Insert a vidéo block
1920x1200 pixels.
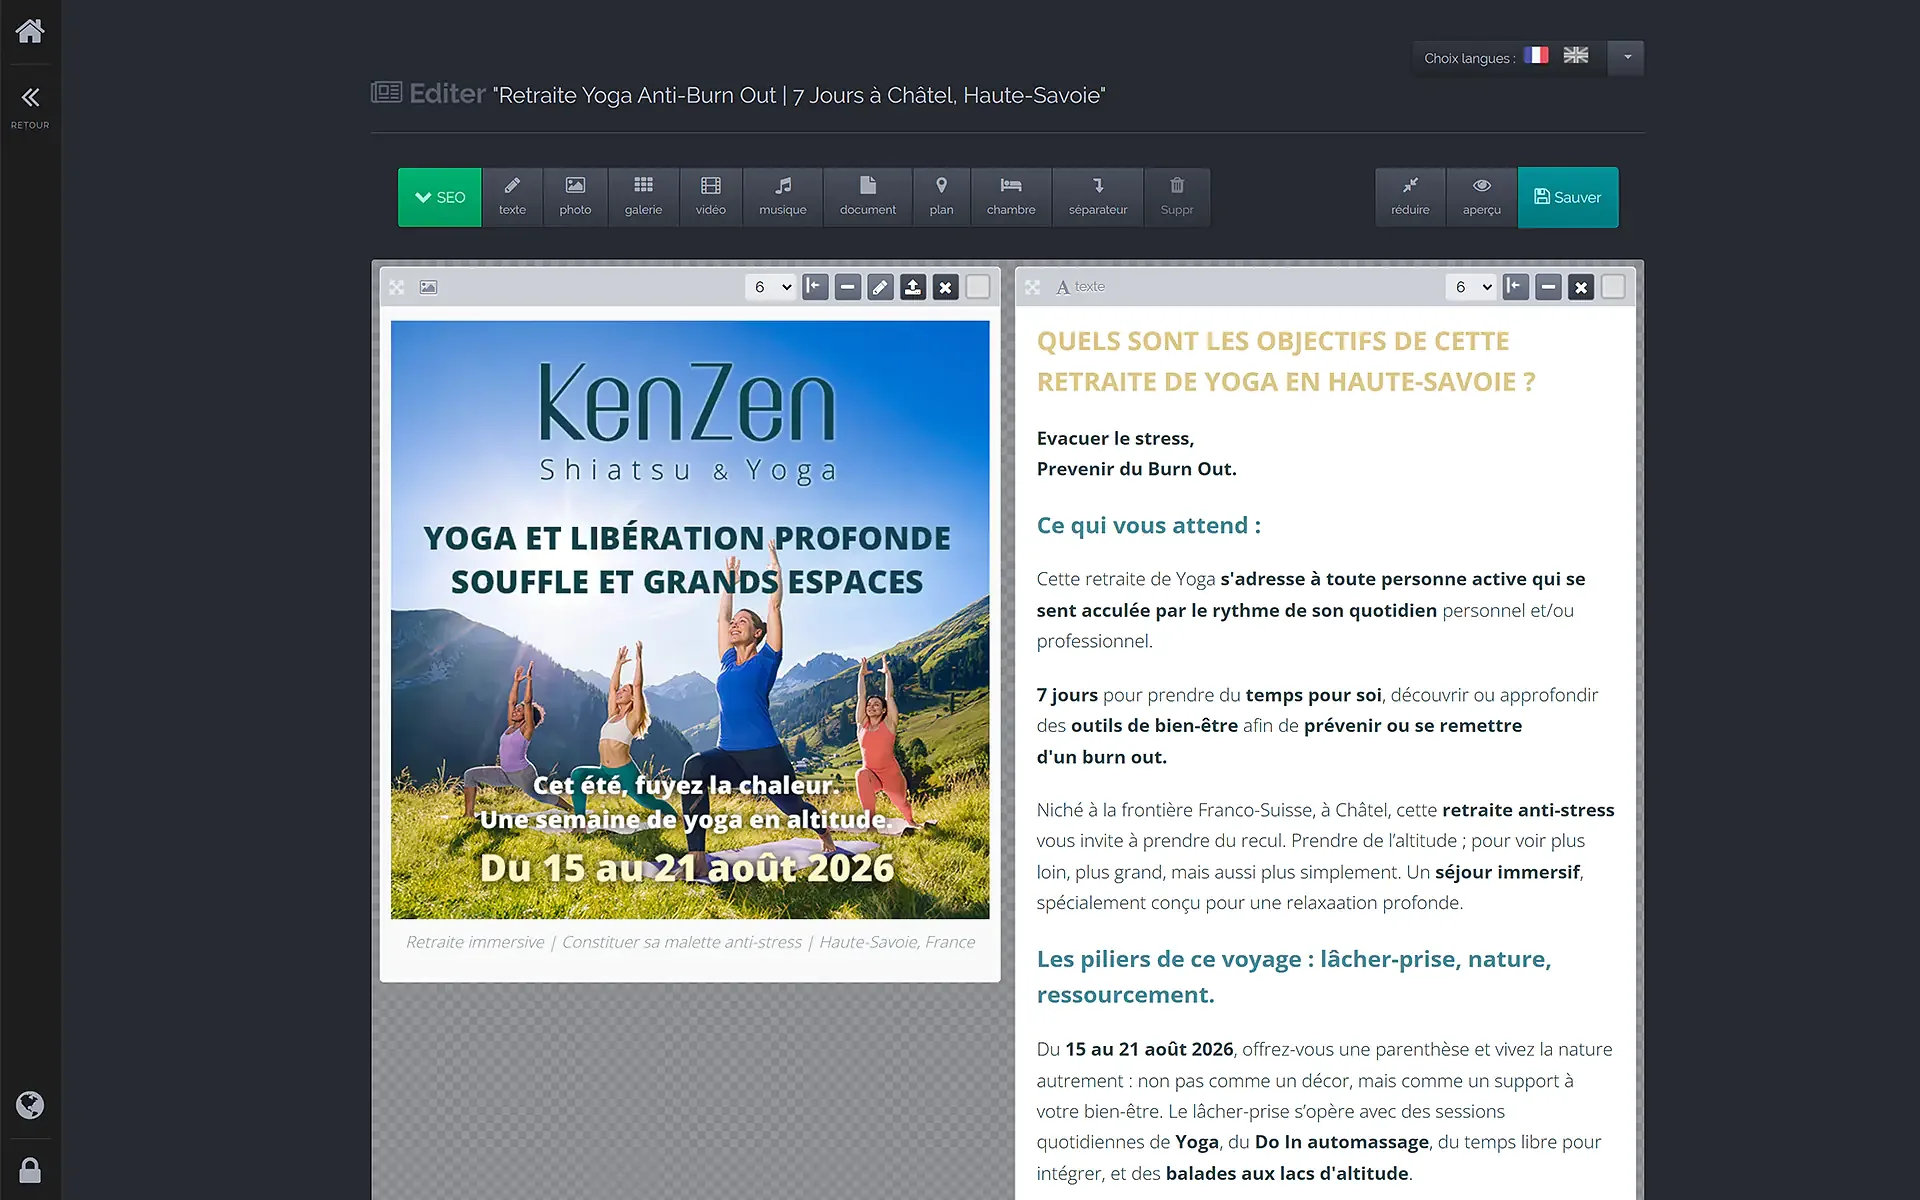tap(711, 197)
